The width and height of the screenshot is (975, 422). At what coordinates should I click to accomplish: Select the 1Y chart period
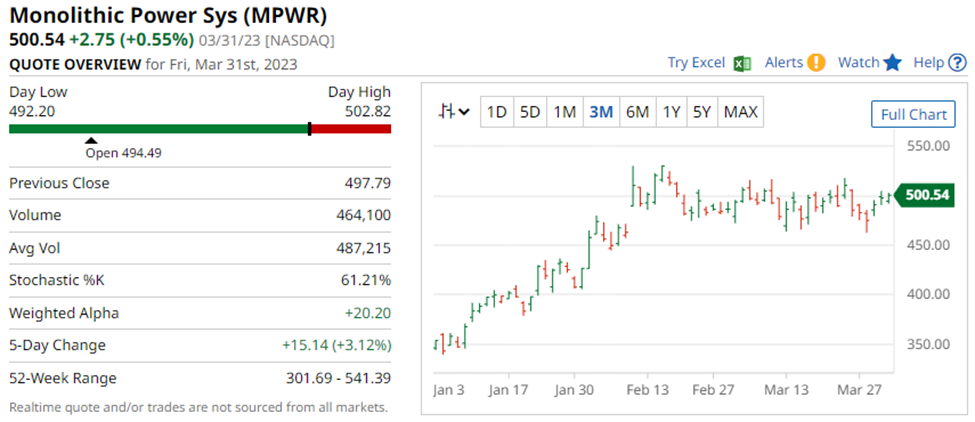coord(671,112)
